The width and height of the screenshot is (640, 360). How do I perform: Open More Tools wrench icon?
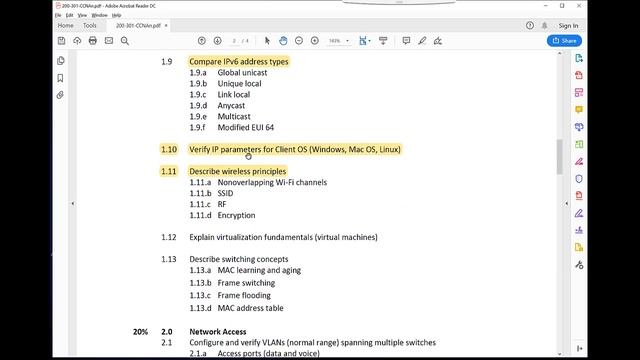[x=579, y=265]
